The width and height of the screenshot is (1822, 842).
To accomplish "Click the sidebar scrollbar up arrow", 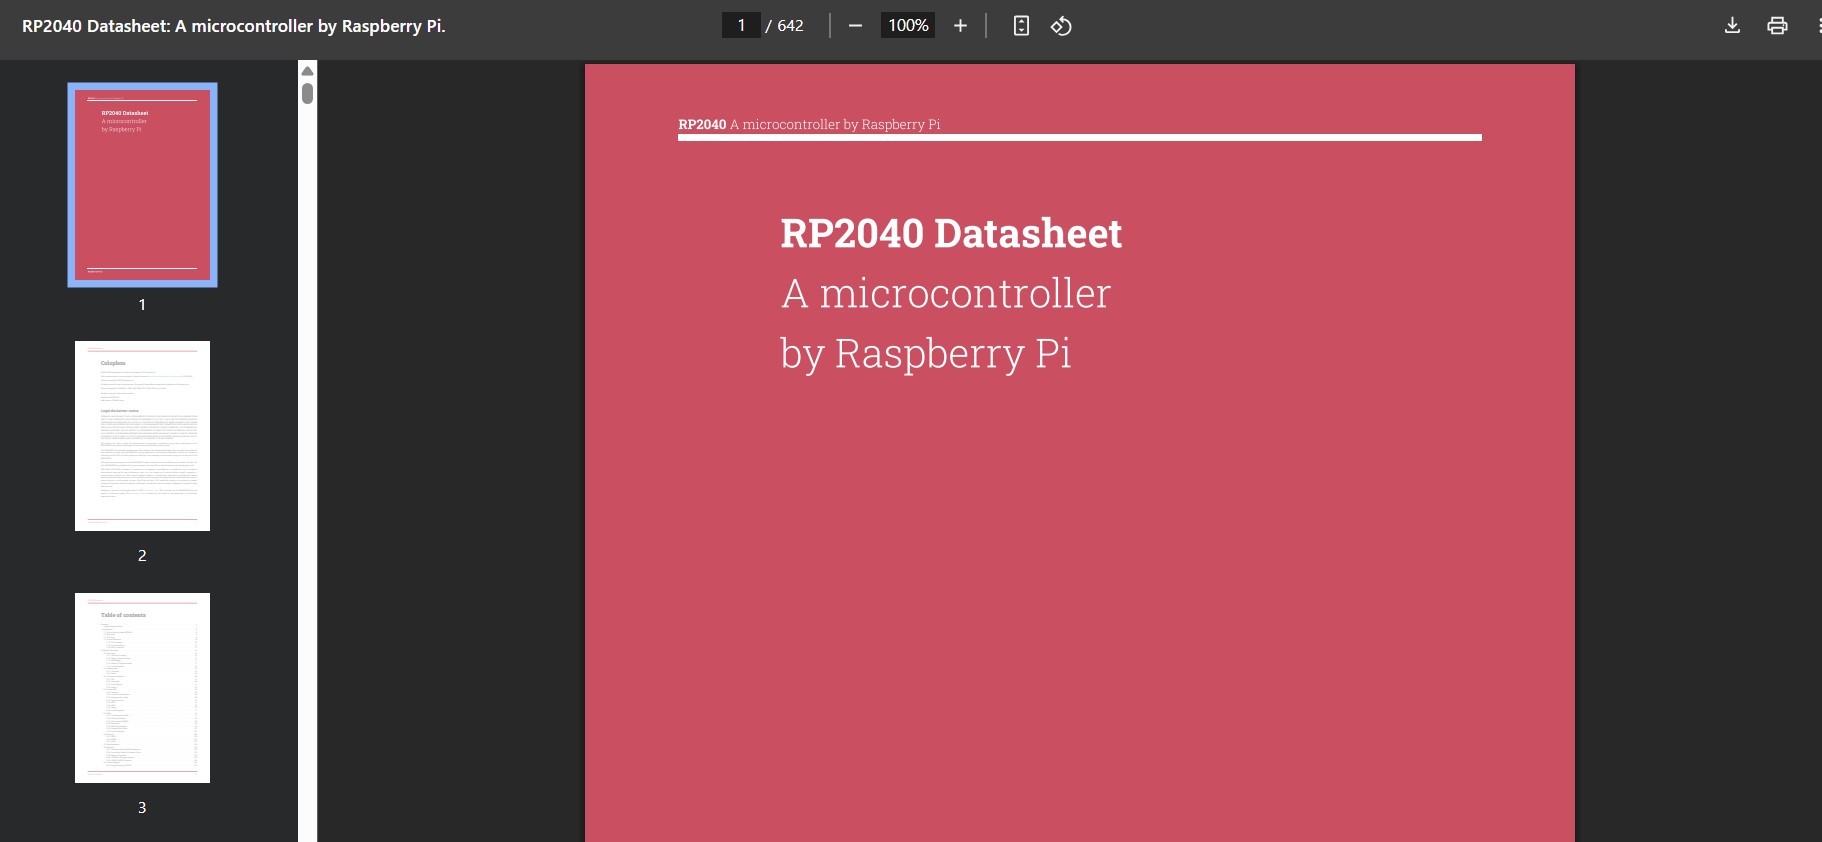I will tap(308, 71).
